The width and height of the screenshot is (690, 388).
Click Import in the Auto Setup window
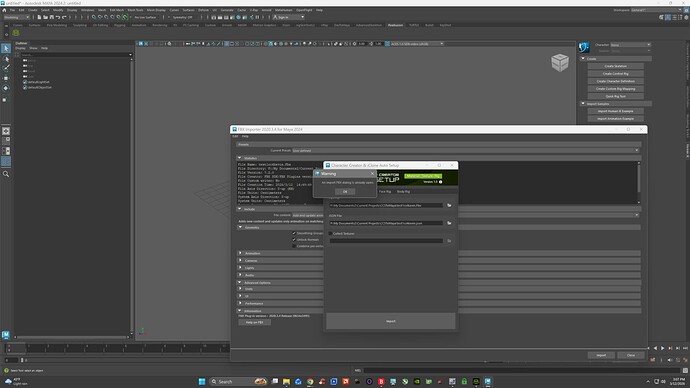[x=390, y=321]
